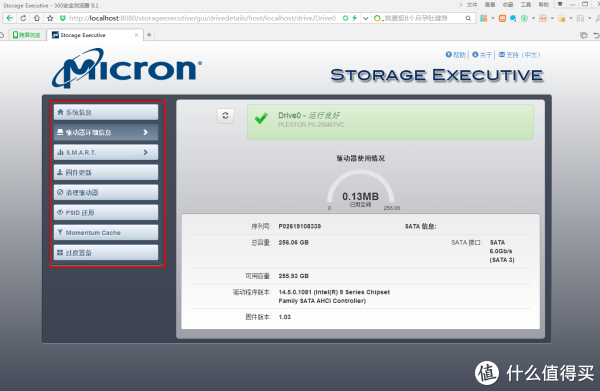Open PSID 还原 revert item
Screen dimensions: 600x391
click(106, 212)
